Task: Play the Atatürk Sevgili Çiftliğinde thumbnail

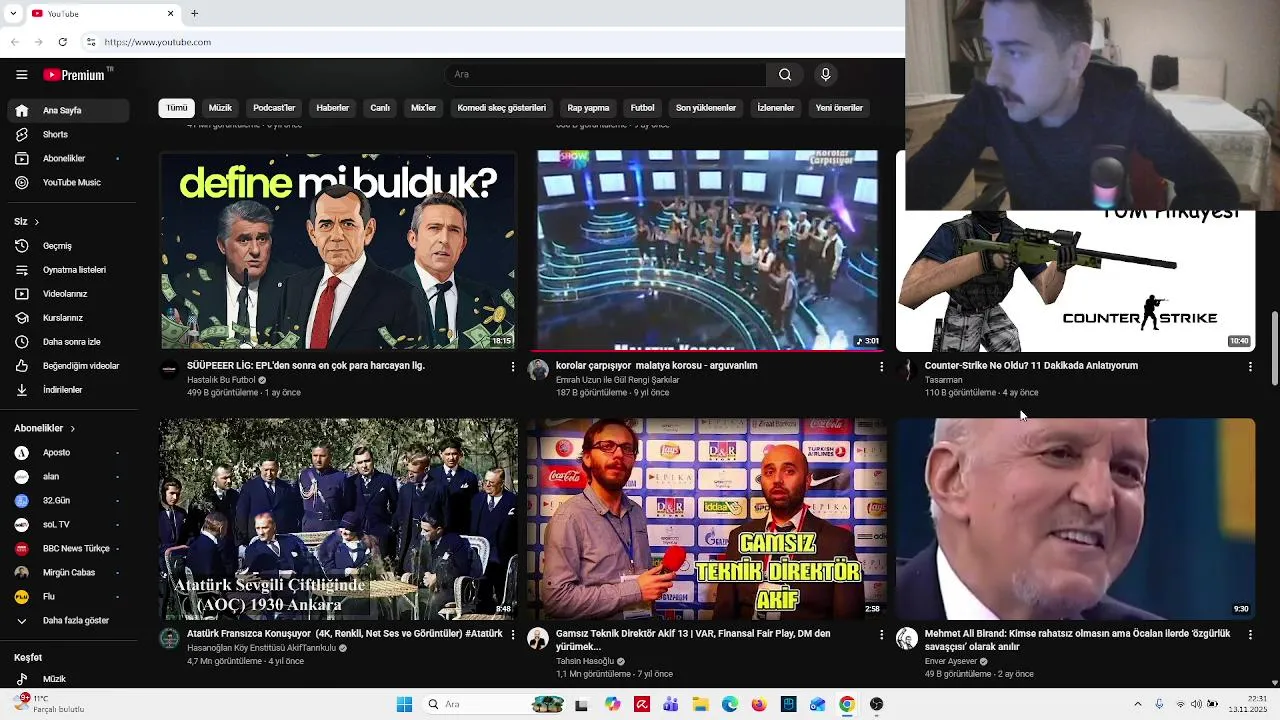Action: [x=338, y=518]
